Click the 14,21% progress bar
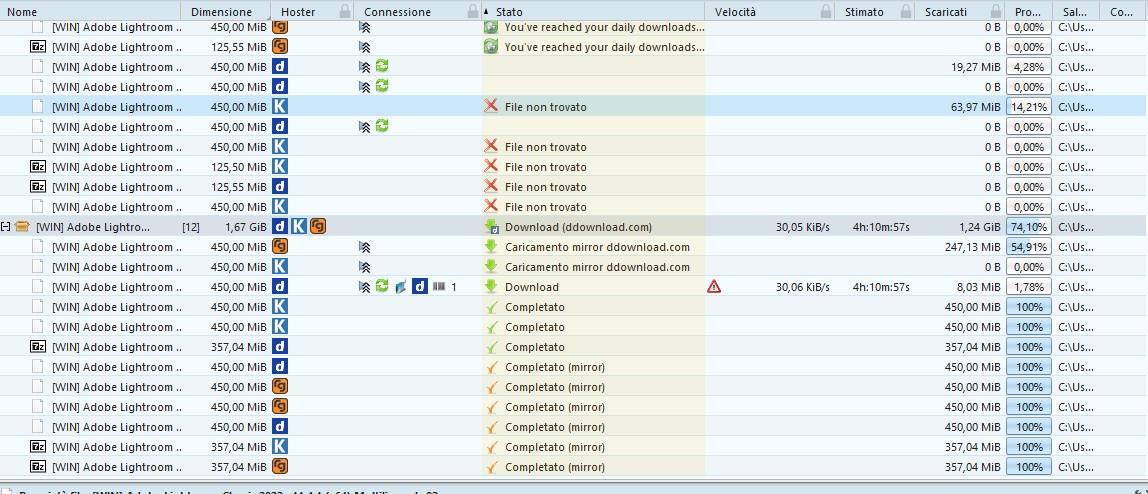Screen dimensions: 1148x494 (1029, 107)
